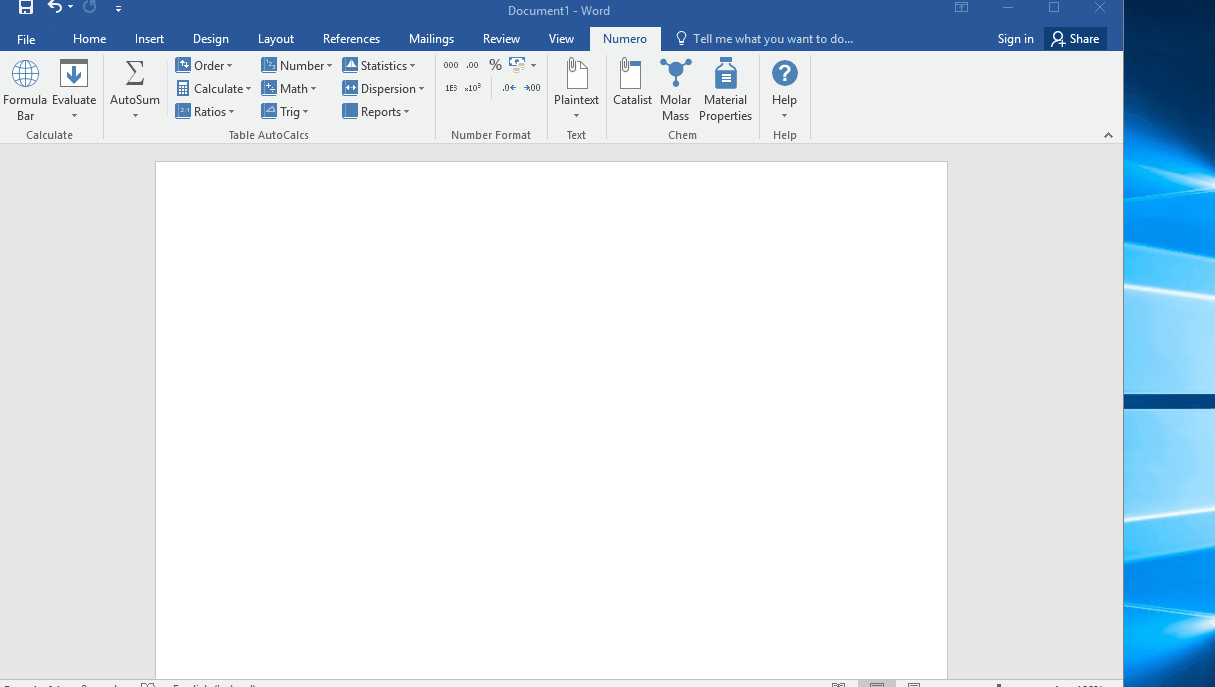Expand the Trig menu
The height and width of the screenshot is (687, 1215).
click(285, 112)
